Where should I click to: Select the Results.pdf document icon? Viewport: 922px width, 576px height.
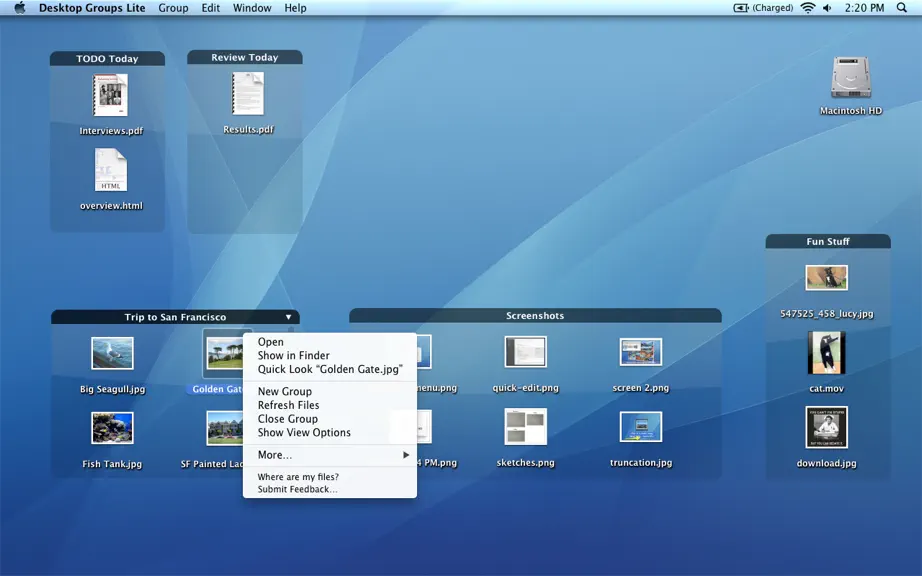(248, 93)
